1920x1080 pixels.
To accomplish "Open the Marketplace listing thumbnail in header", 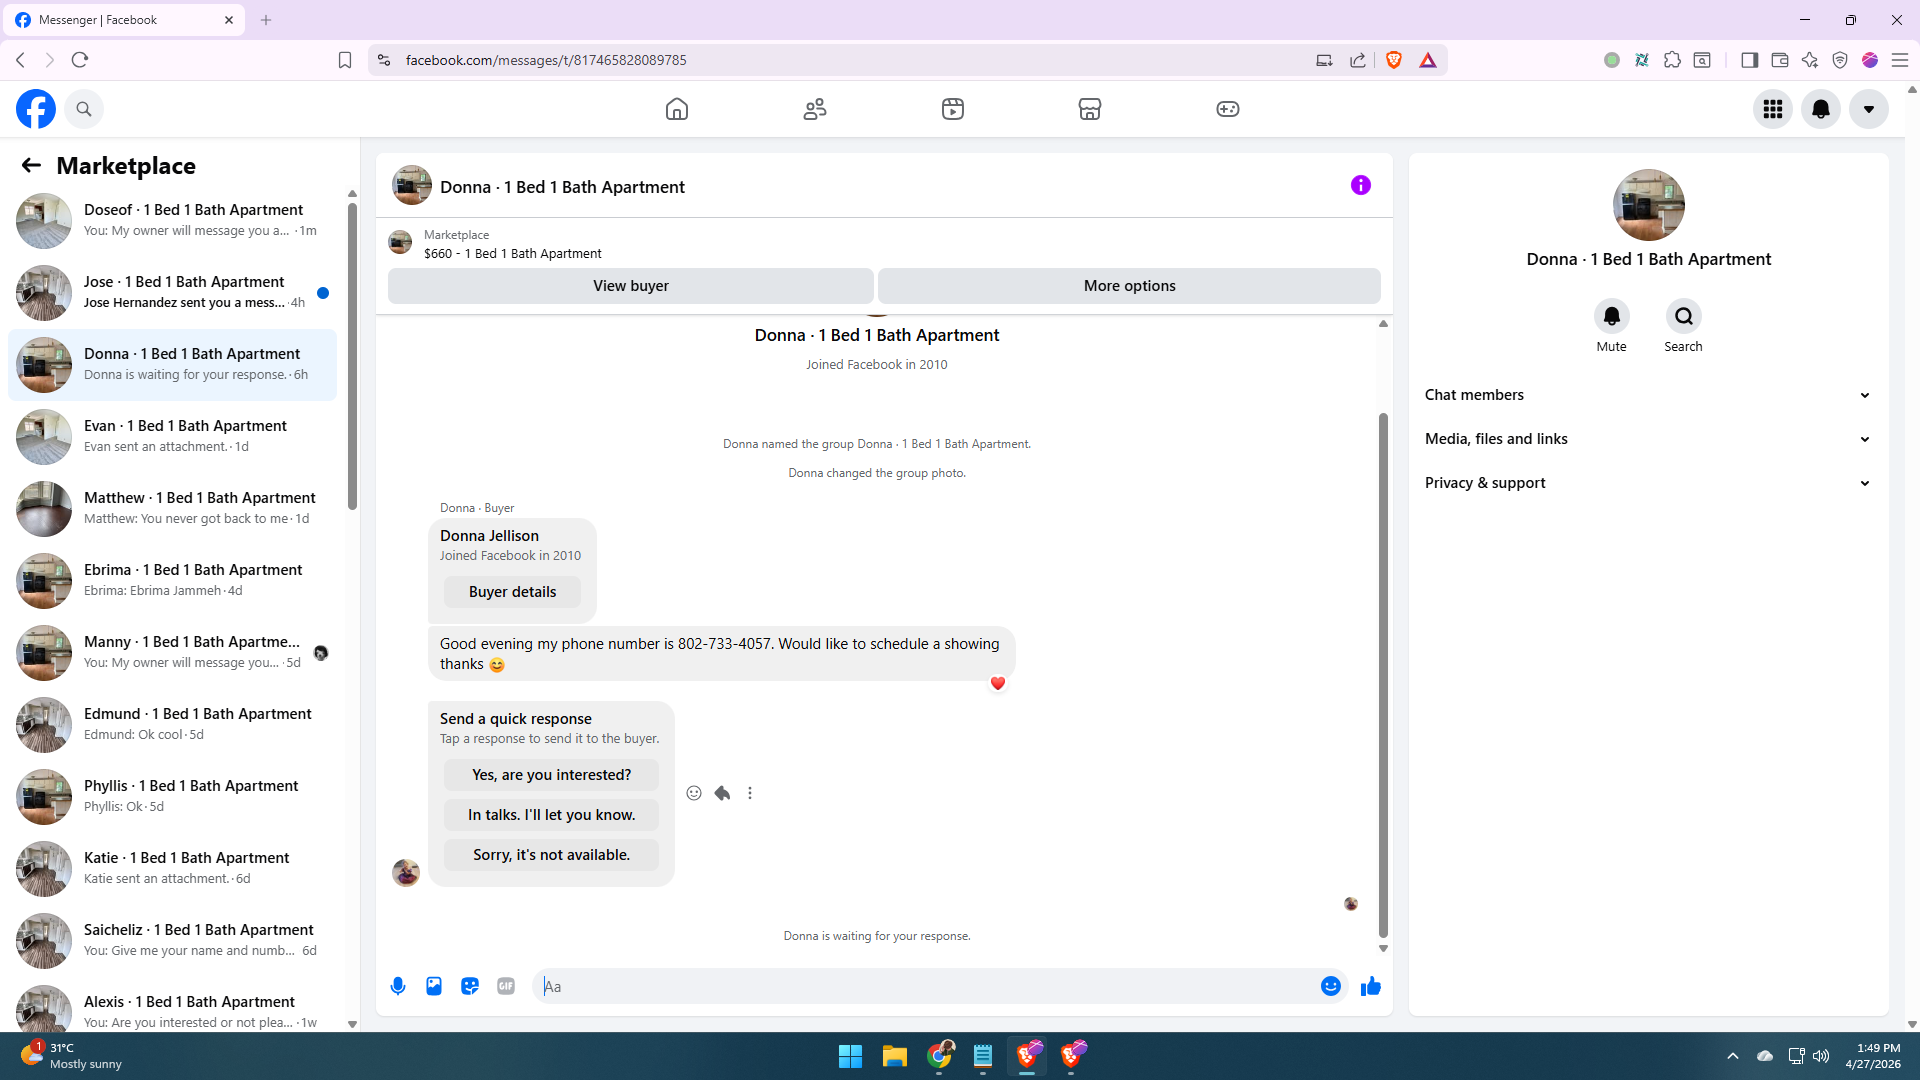I will tap(400, 242).
